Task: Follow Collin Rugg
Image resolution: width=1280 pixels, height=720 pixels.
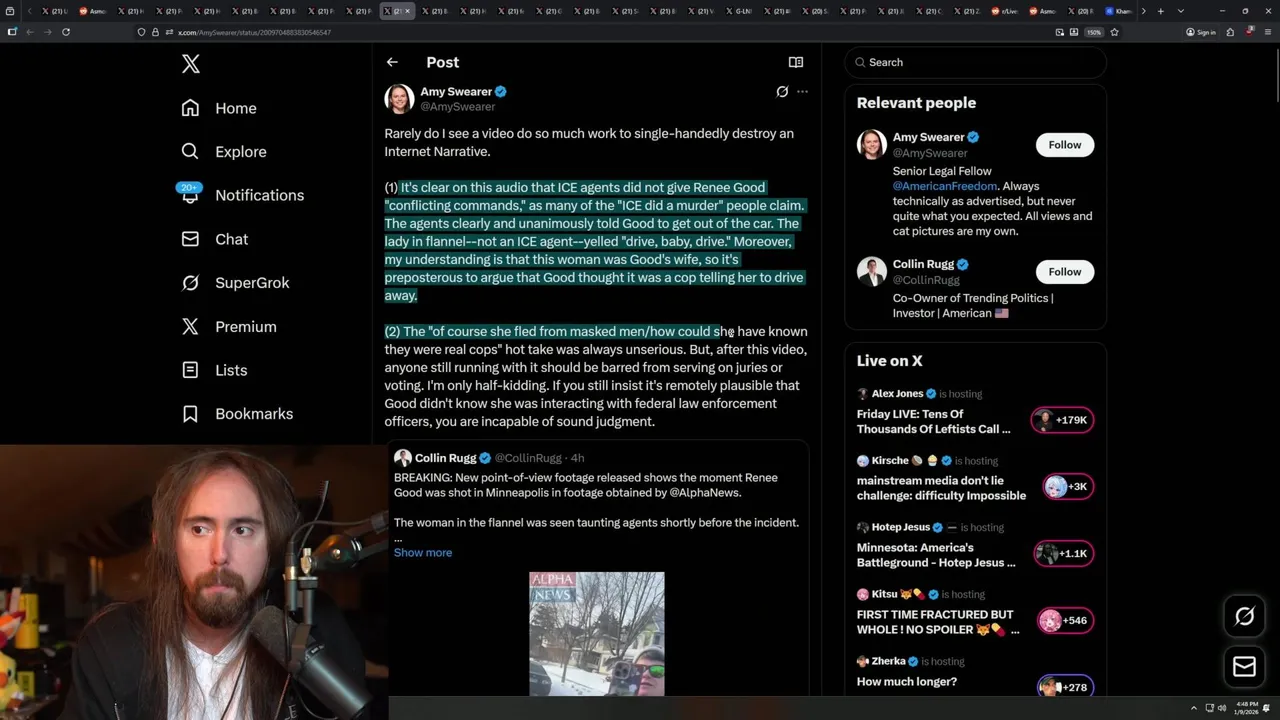Action: point(1065,272)
